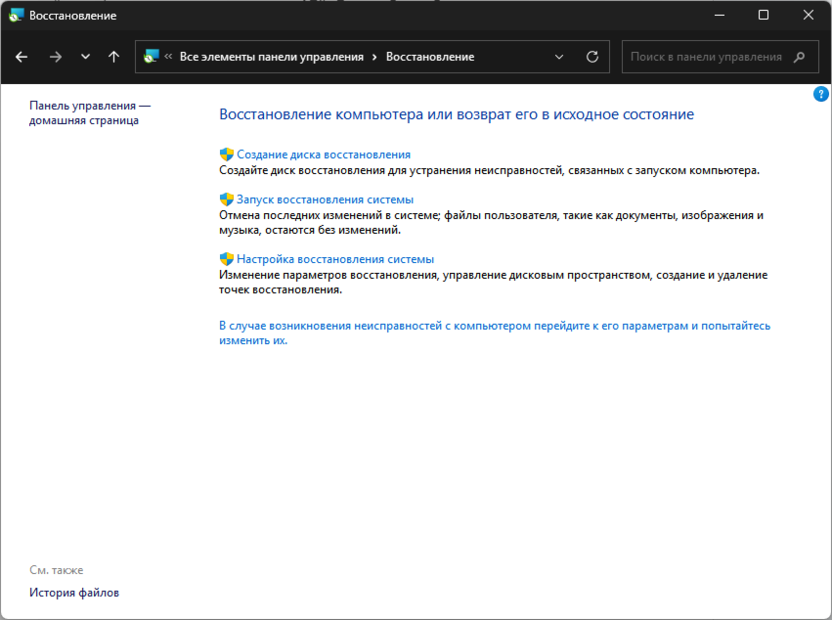832x620 pixels.
Task: Focus the Поиск в панели управления field
Action: pos(706,57)
